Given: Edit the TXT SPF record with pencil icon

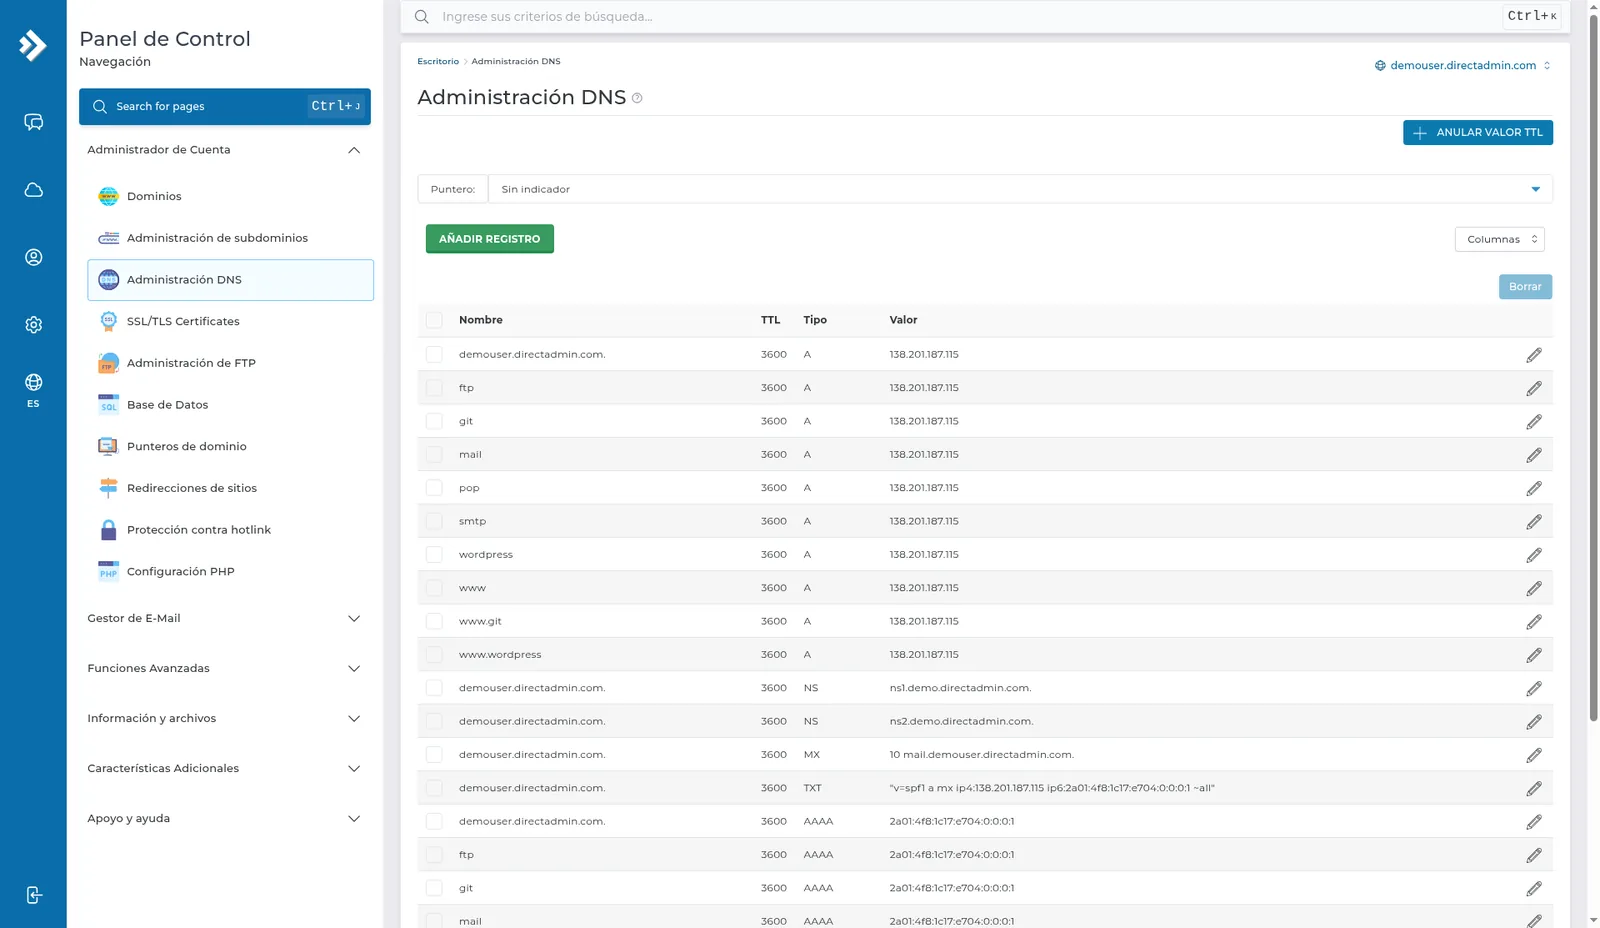Looking at the screenshot, I should 1534,789.
